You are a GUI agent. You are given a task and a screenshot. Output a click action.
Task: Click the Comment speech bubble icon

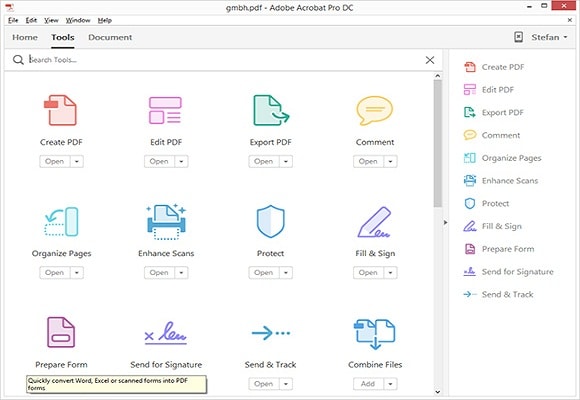pyautogui.click(x=374, y=110)
